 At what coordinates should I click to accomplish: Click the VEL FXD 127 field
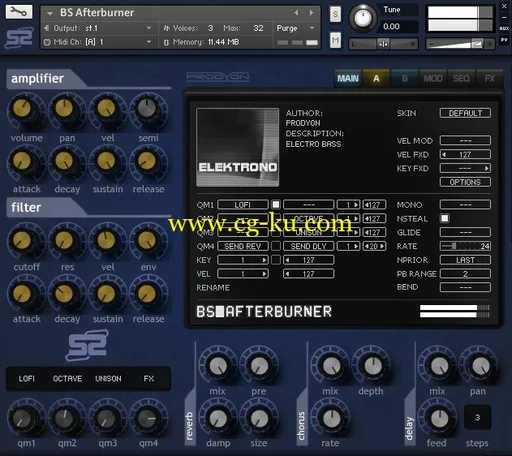(465, 154)
